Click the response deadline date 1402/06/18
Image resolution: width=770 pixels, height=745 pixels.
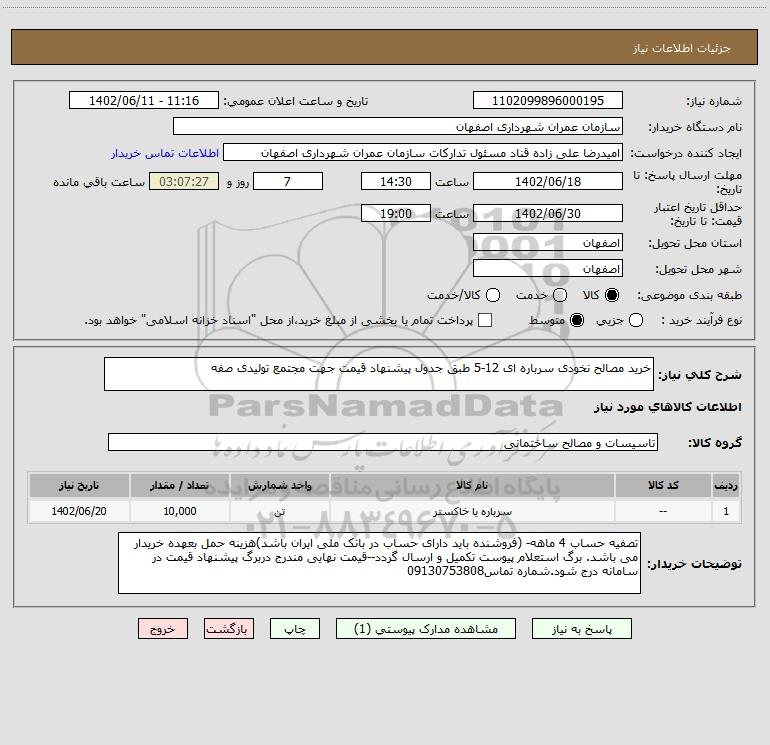548,181
